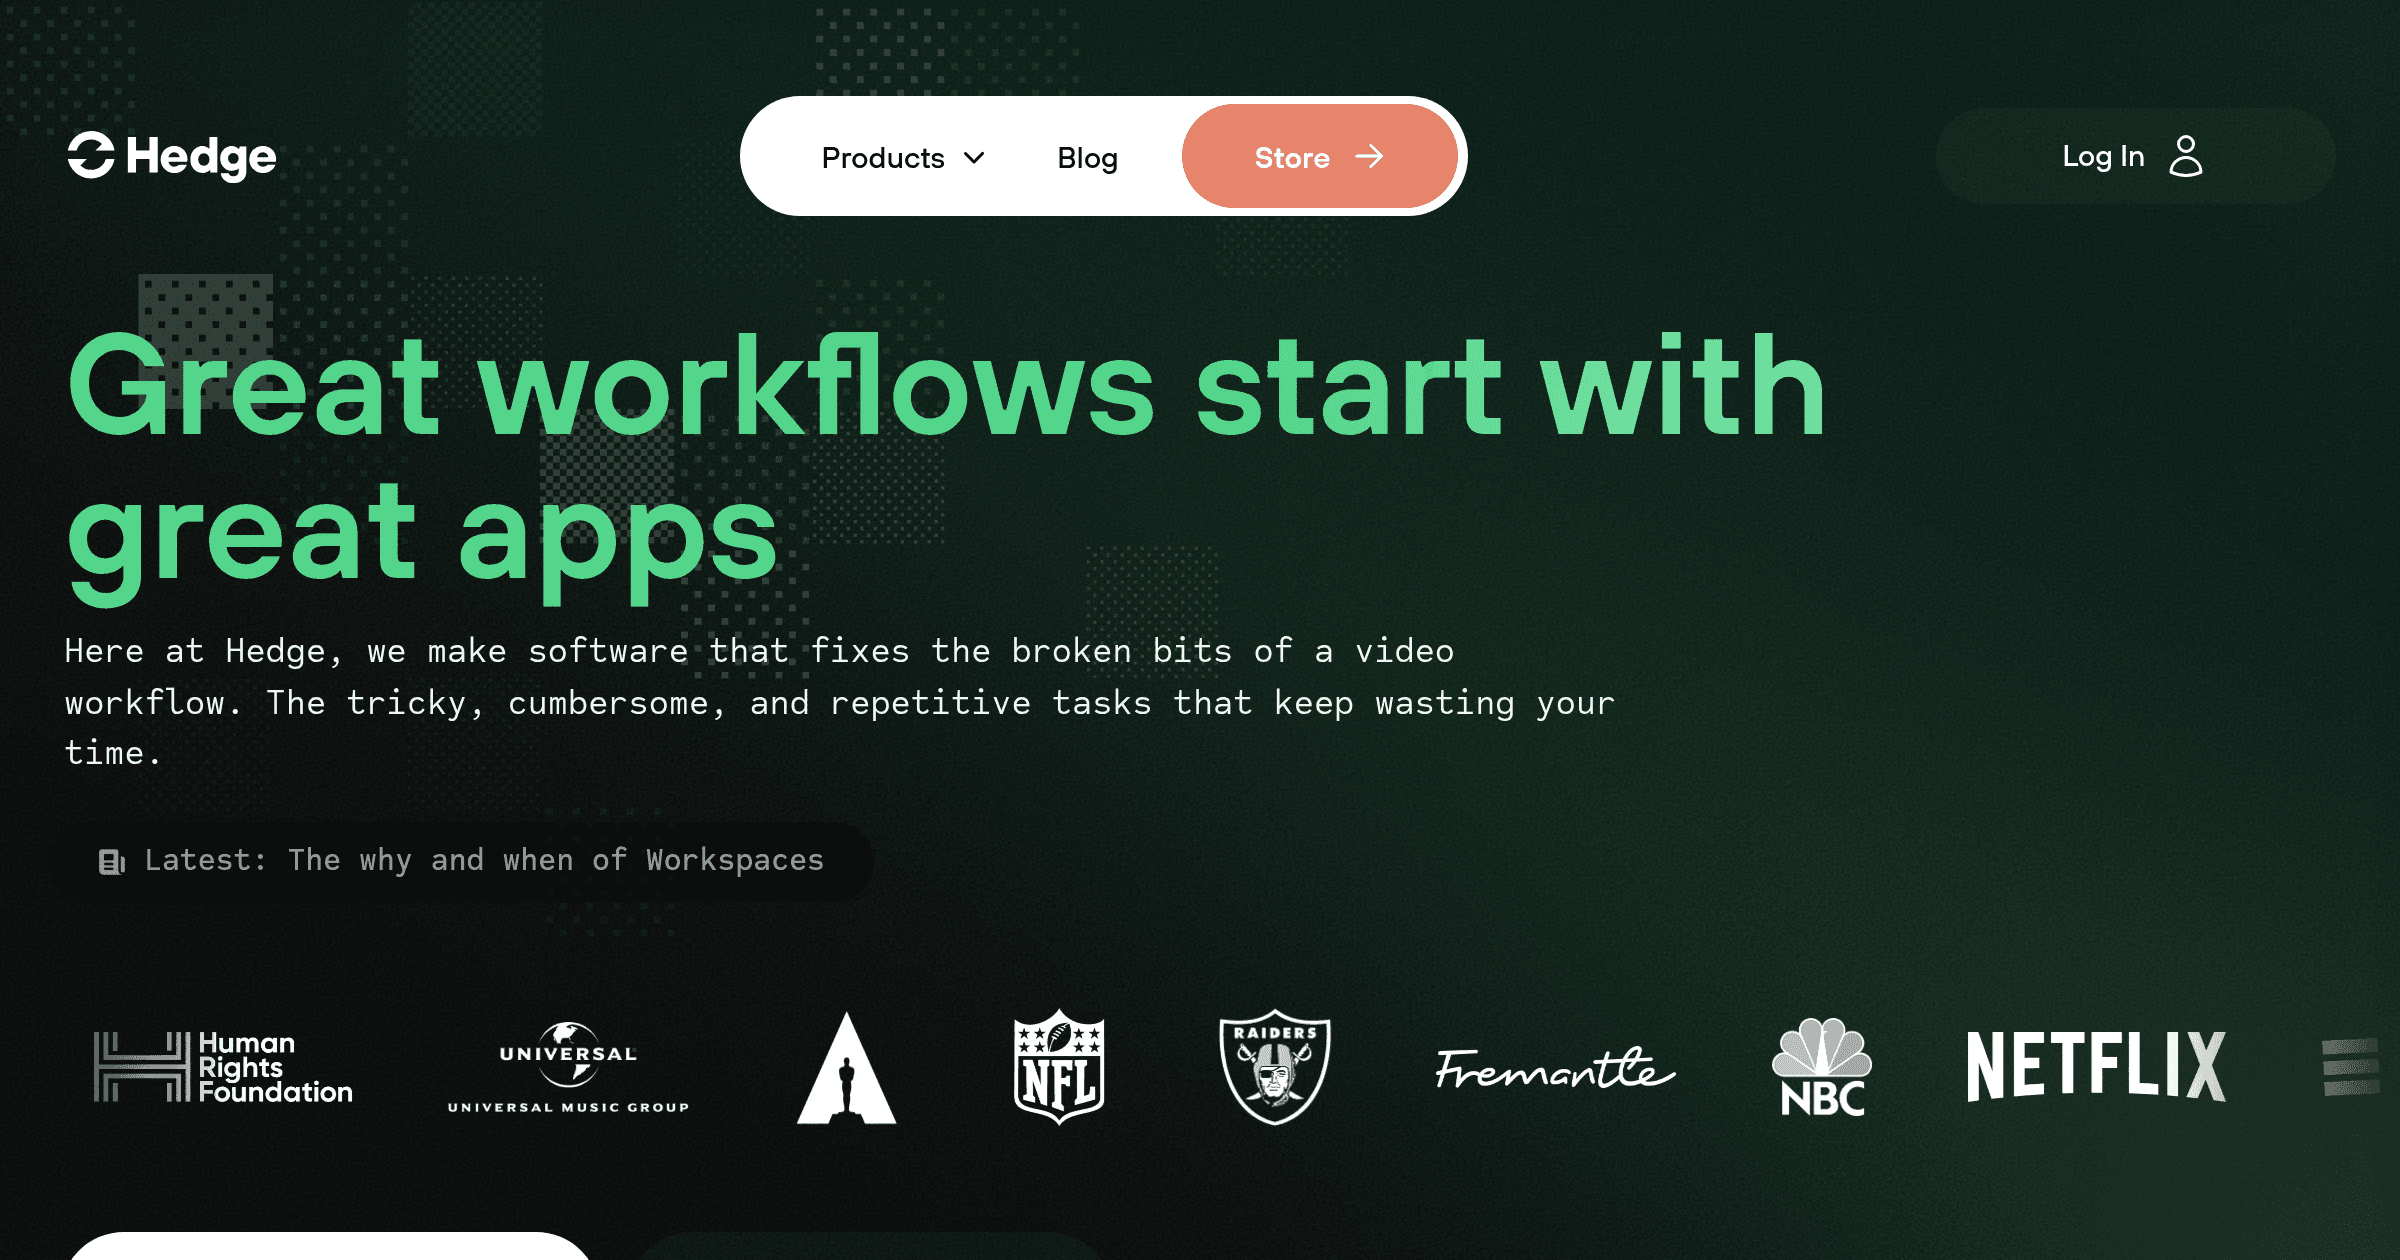Click the Universal Music Group logo
Image resolution: width=2400 pixels, height=1260 pixels.
tap(568, 1067)
